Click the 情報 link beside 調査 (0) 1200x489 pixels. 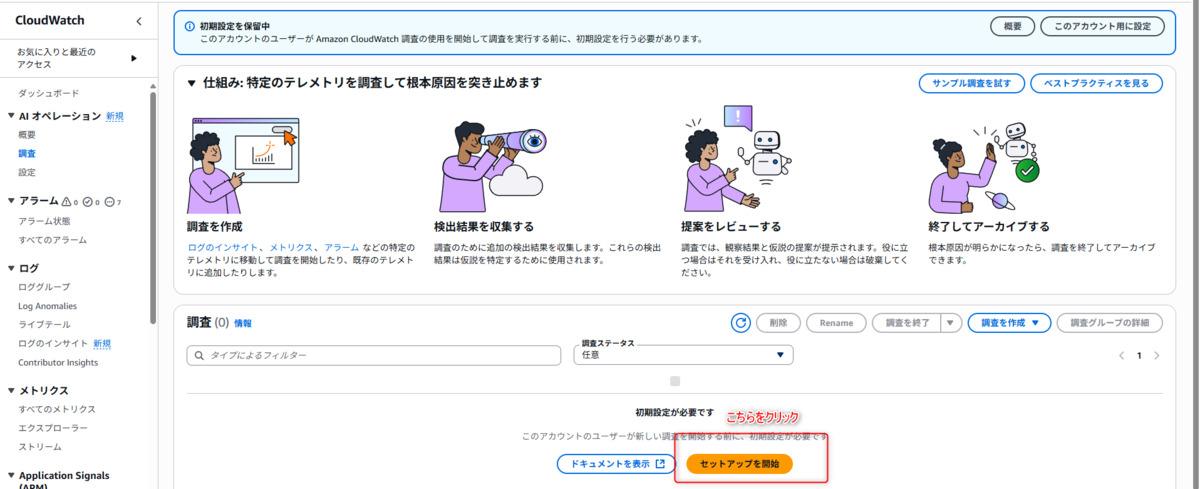point(243,323)
